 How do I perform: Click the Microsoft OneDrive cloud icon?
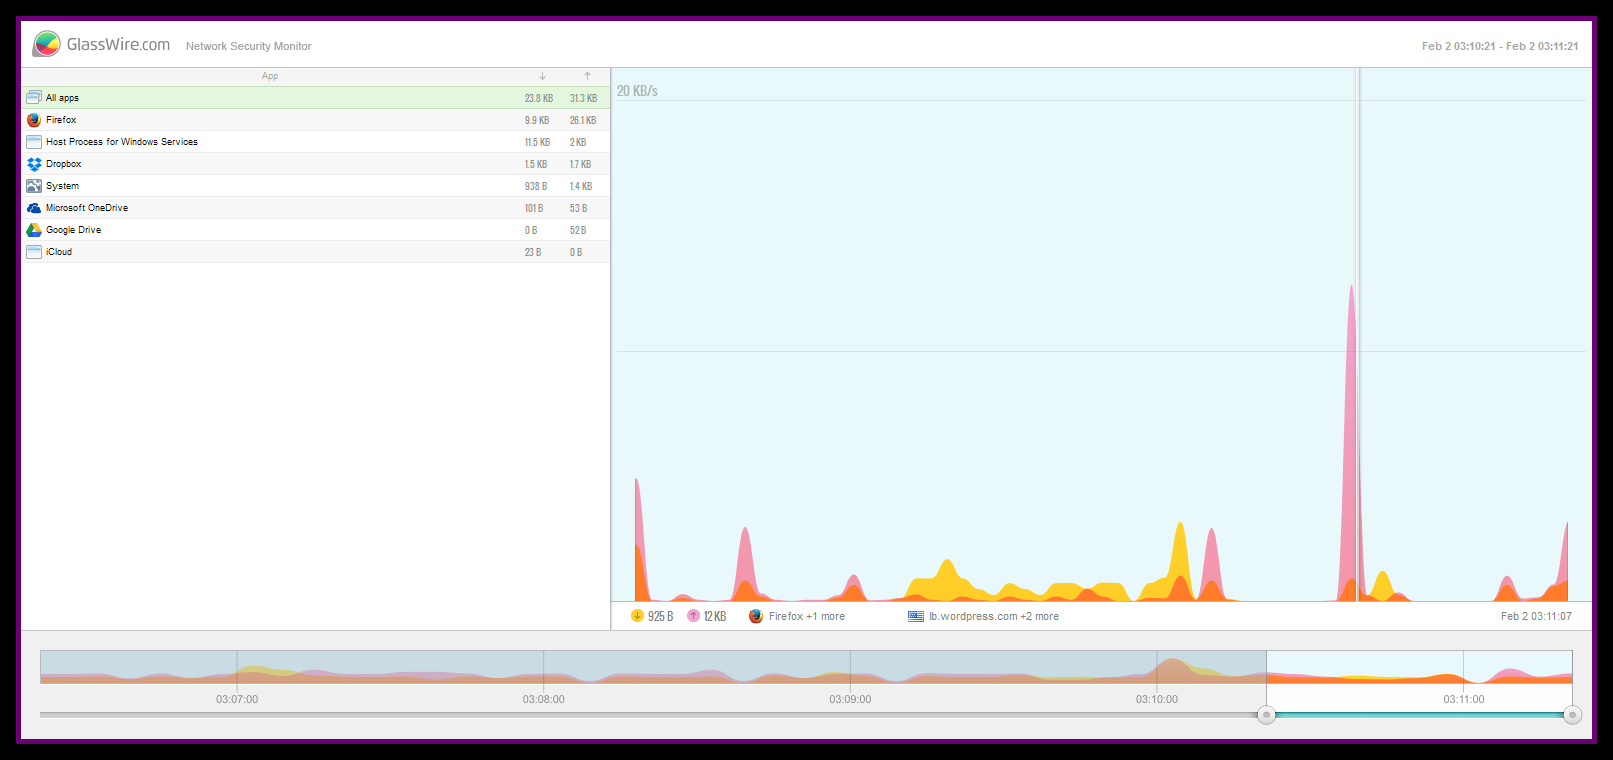34,208
